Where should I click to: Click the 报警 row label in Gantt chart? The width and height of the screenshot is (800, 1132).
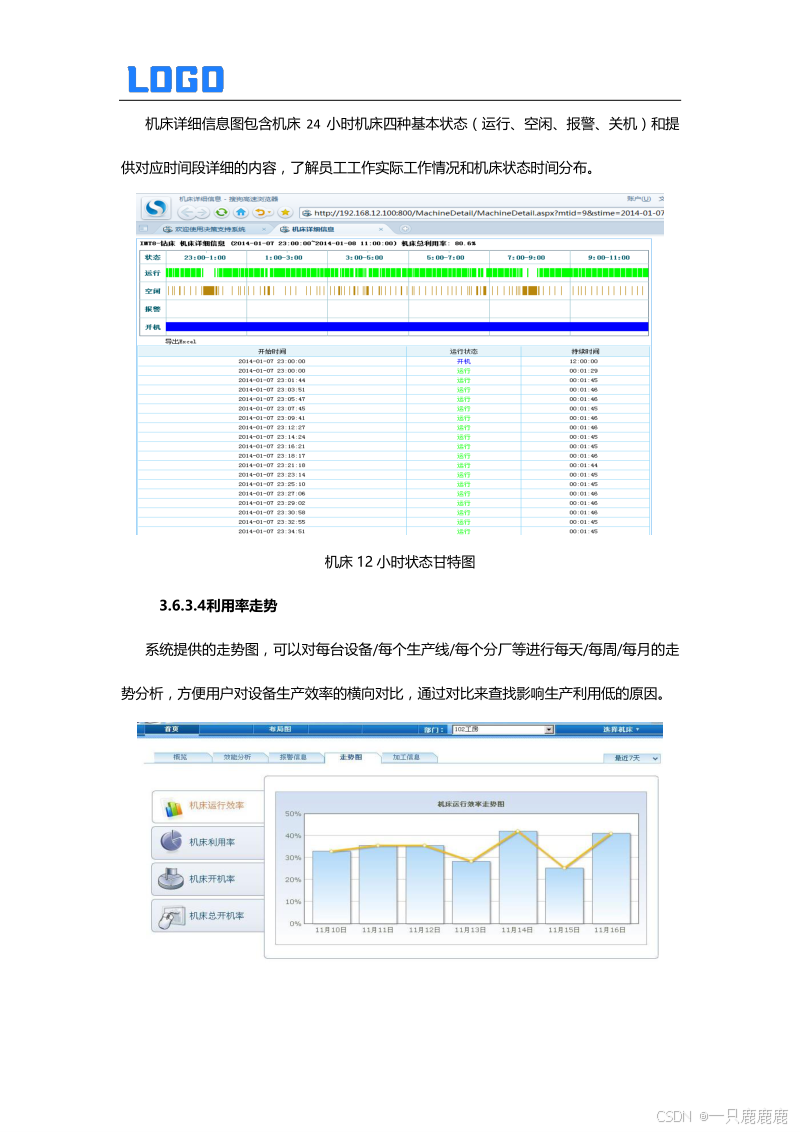(x=152, y=310)
